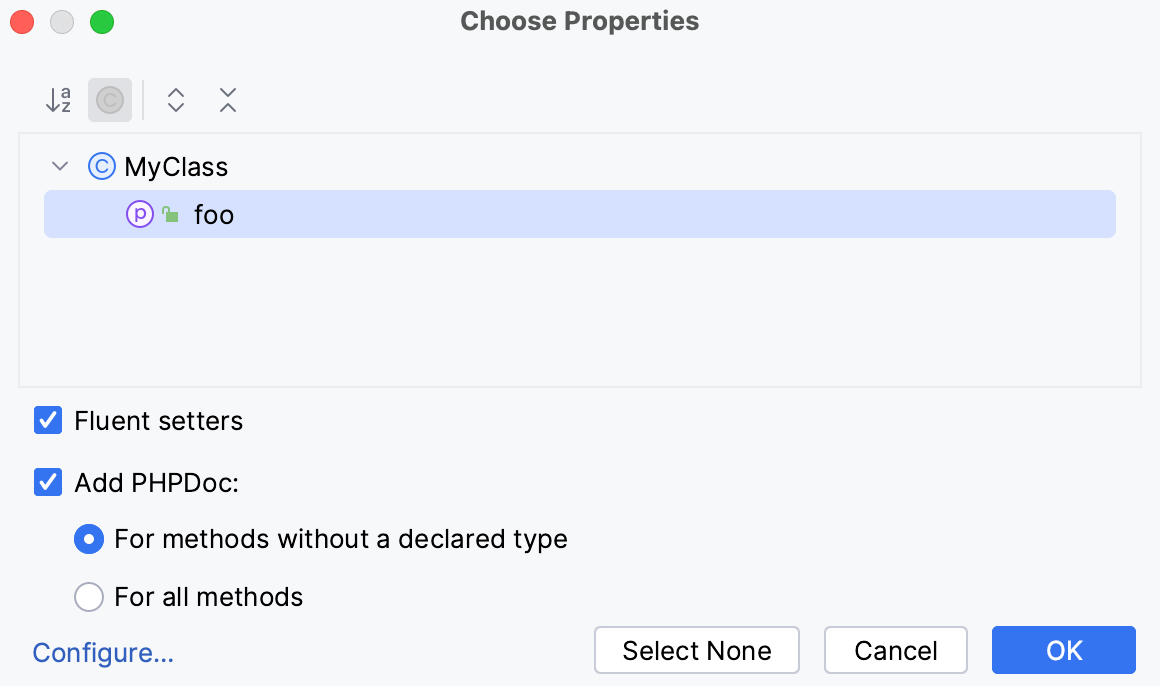Confirm with the OK button
Viewport: 1160px width, 686px height.
(x=1063, y=650)
